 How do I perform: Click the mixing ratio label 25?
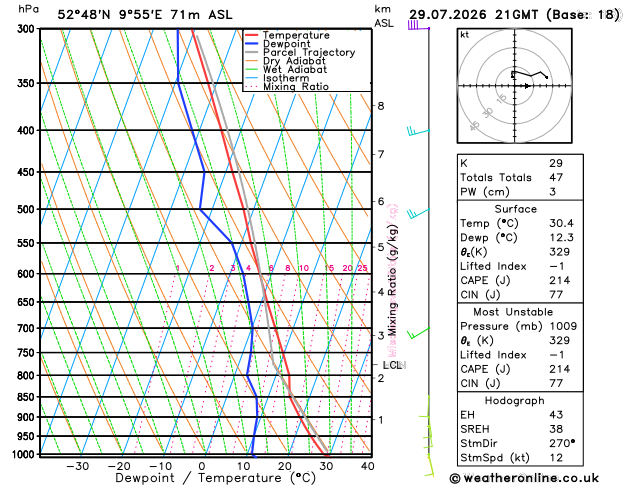pos(363,268)
